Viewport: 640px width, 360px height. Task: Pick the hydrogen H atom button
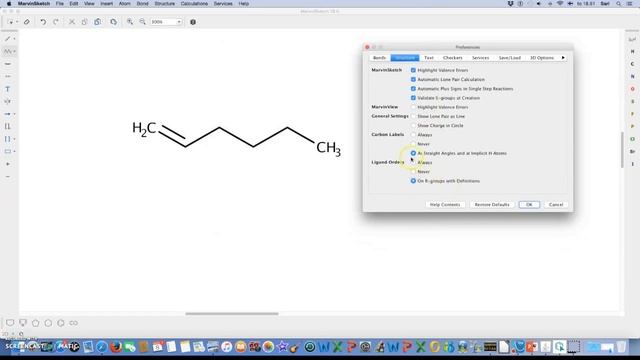(632, 52)
